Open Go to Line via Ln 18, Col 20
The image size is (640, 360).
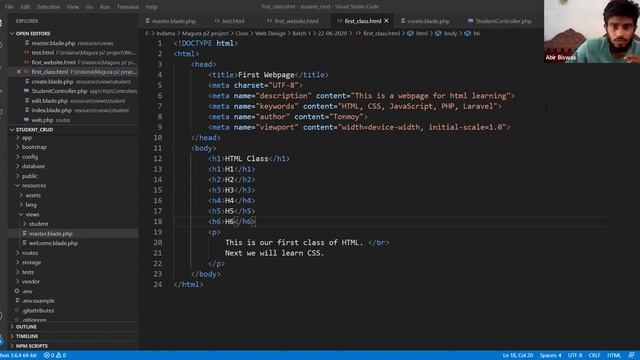click(518, 356)
